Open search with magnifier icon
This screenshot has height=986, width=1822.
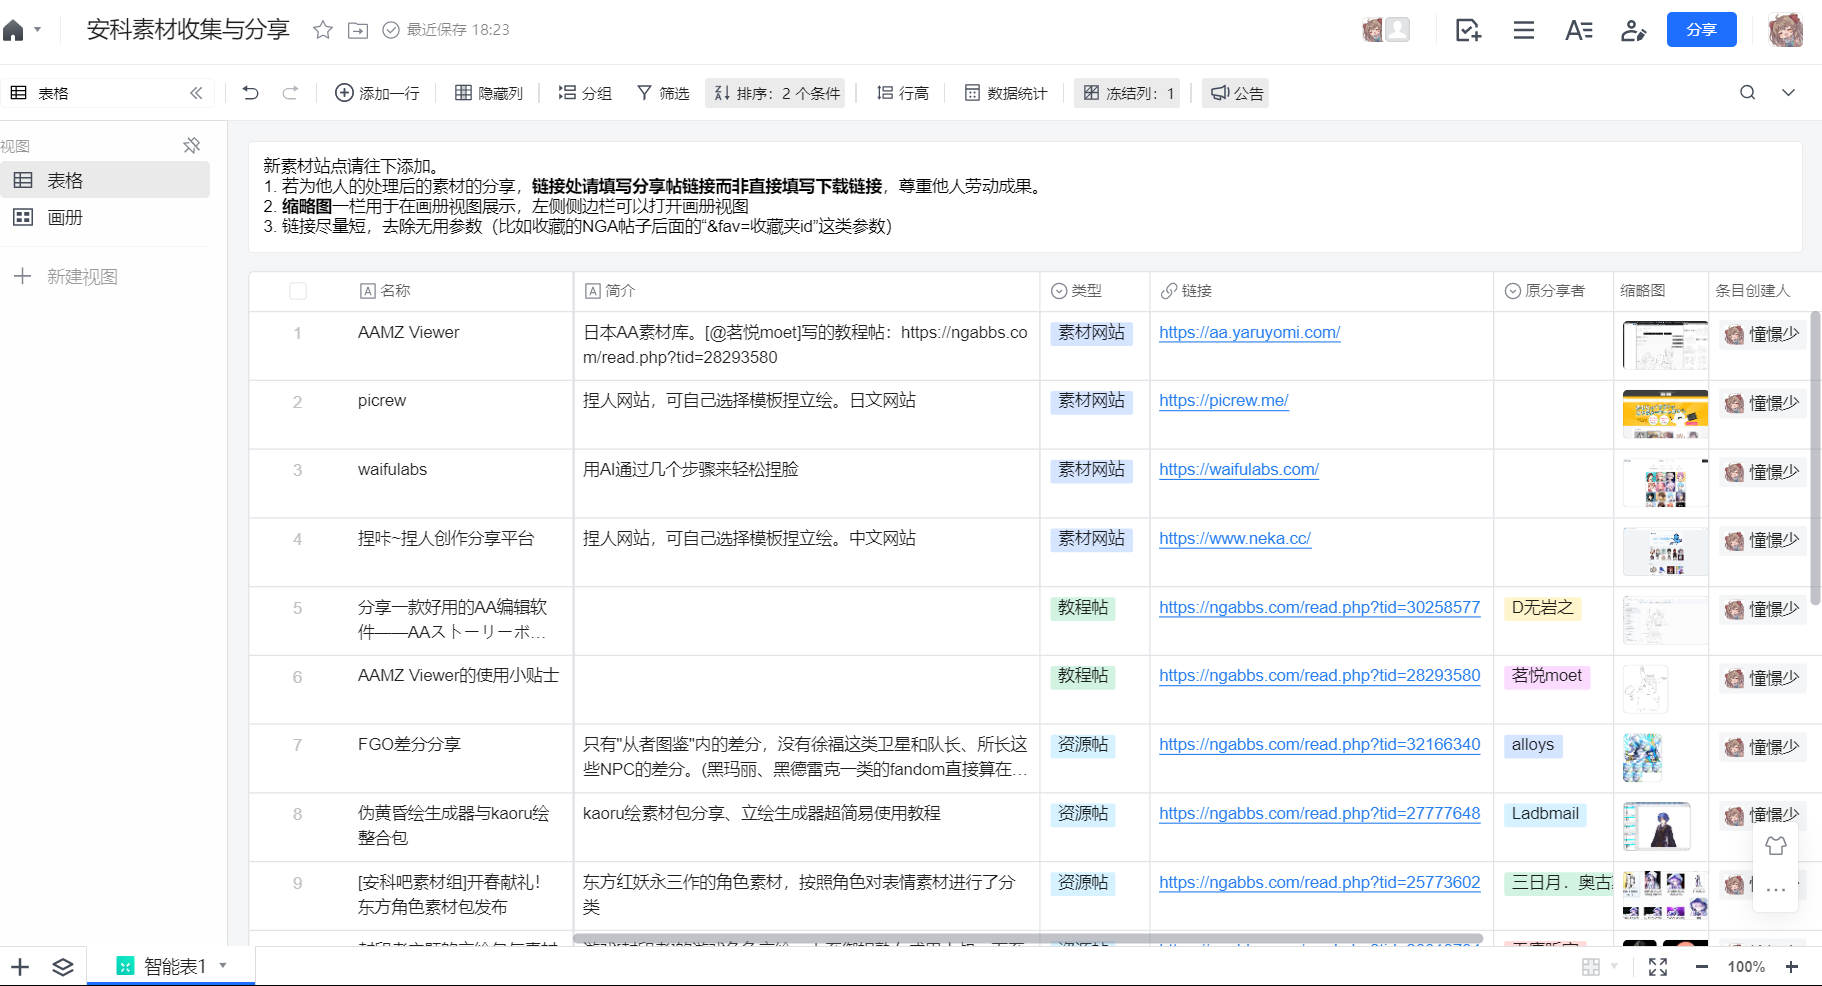[1747, 93]
